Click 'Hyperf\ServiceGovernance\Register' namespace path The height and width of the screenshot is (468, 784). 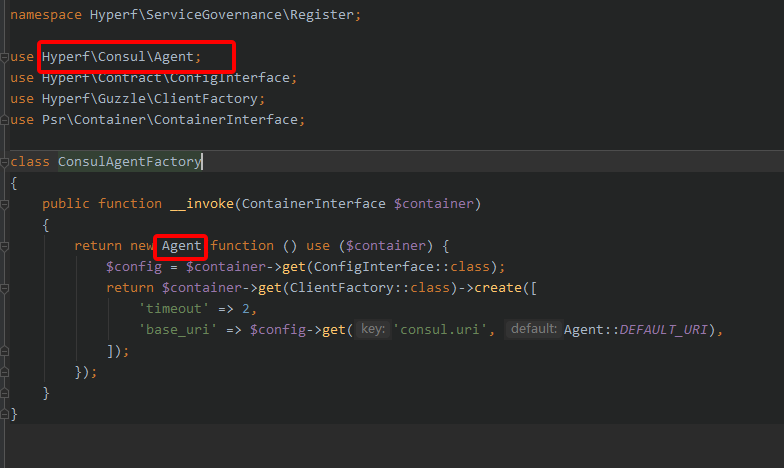(222, 15)
